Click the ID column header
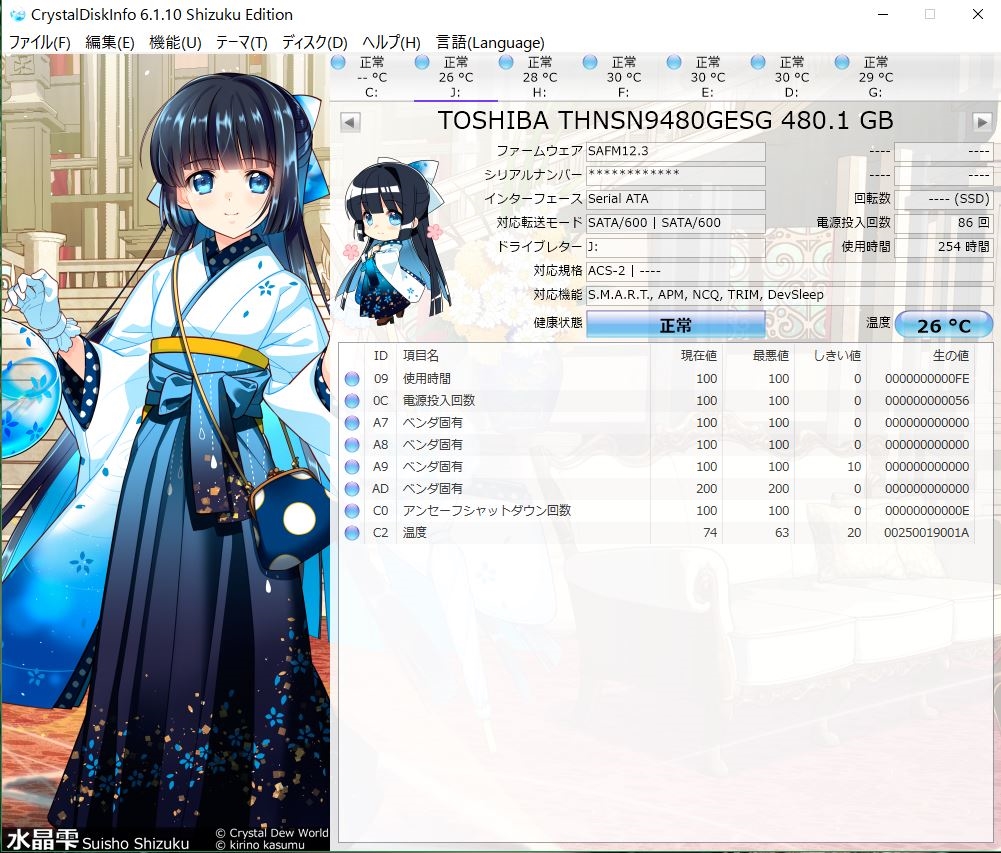 [380, 356]
